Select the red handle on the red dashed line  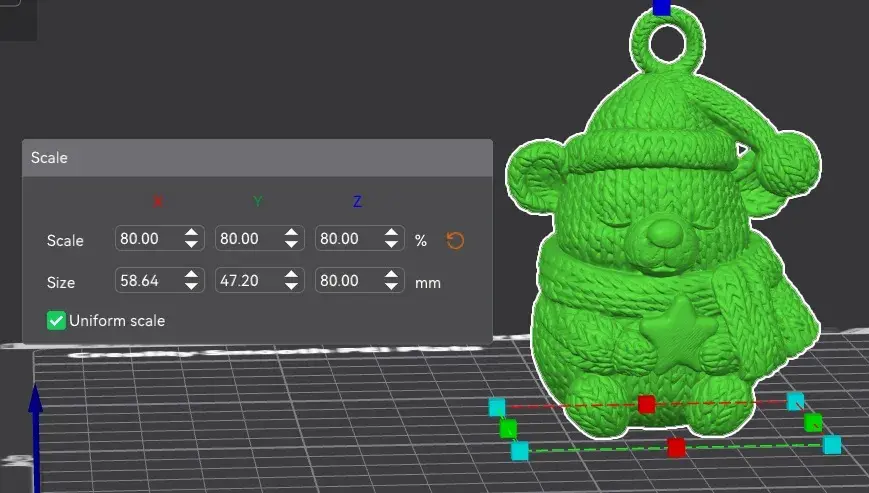[x=647, y=404]
